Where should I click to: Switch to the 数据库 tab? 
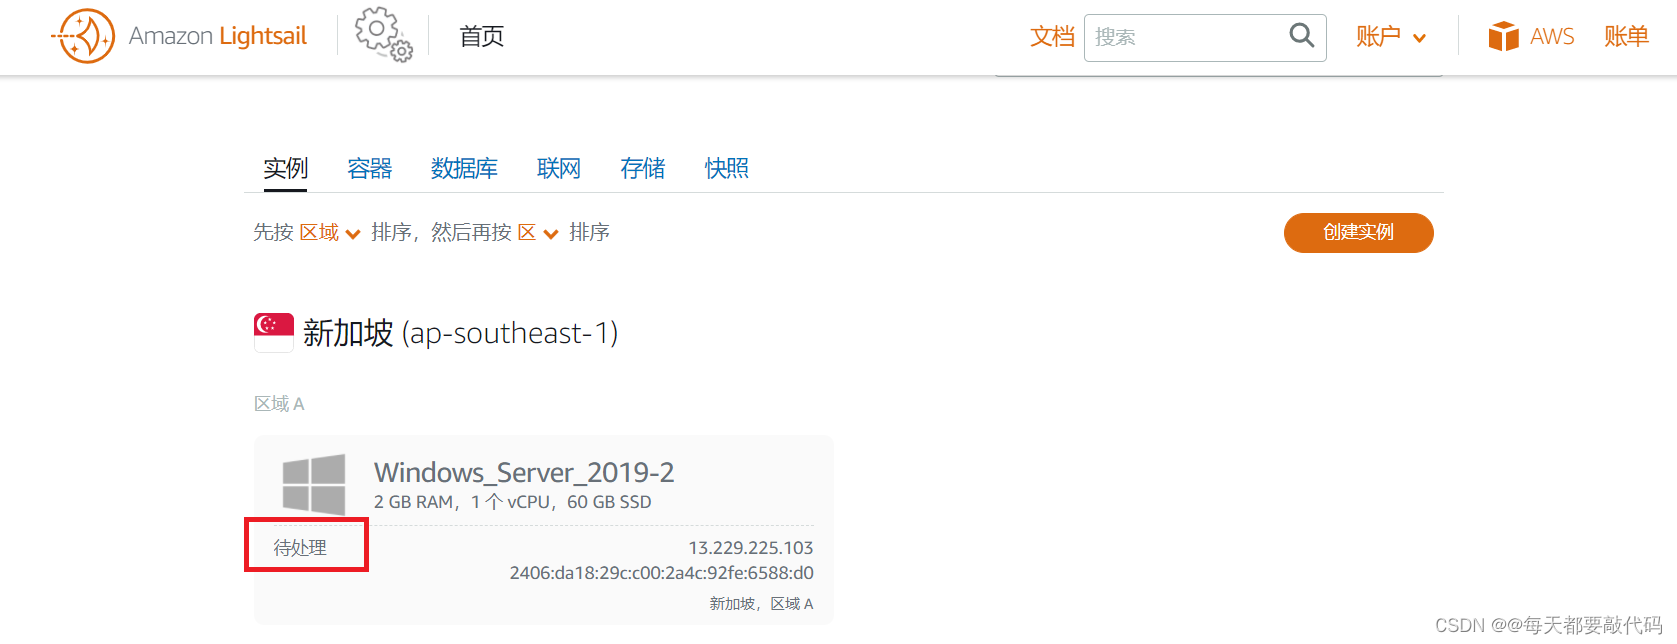pos(464,168)
